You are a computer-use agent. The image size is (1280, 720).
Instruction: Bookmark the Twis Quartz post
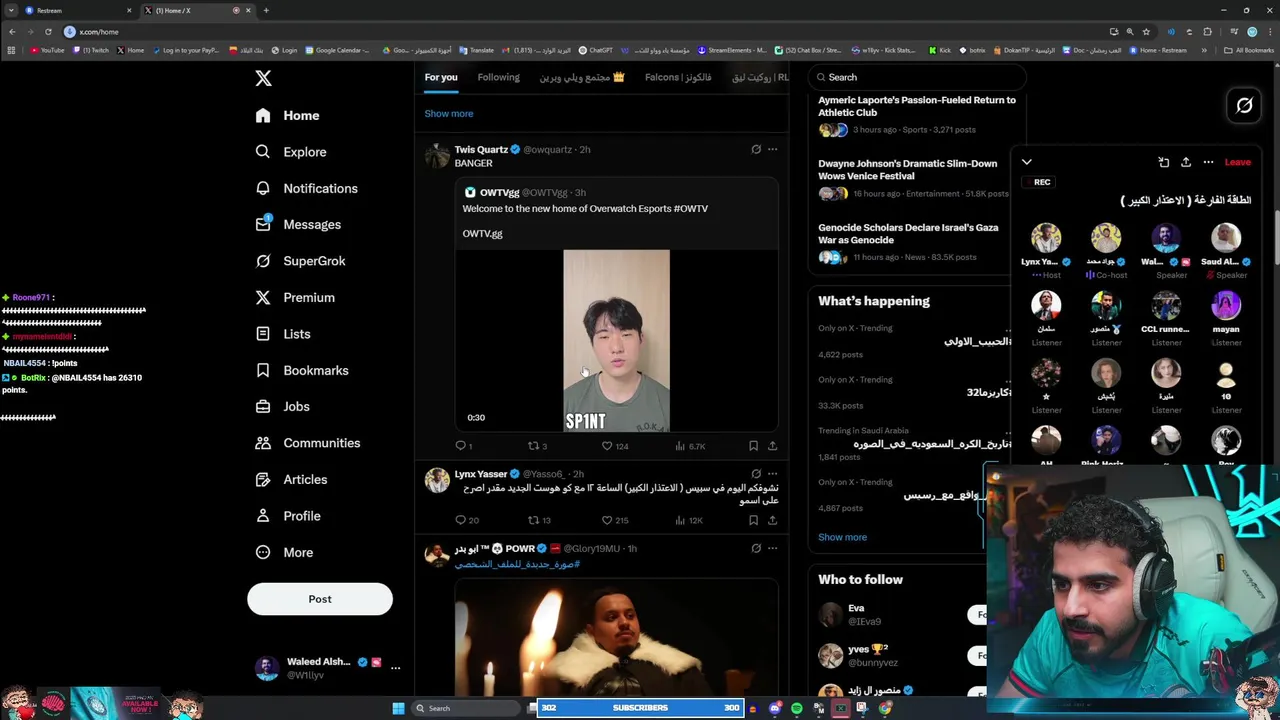click(x=753, y=446)
